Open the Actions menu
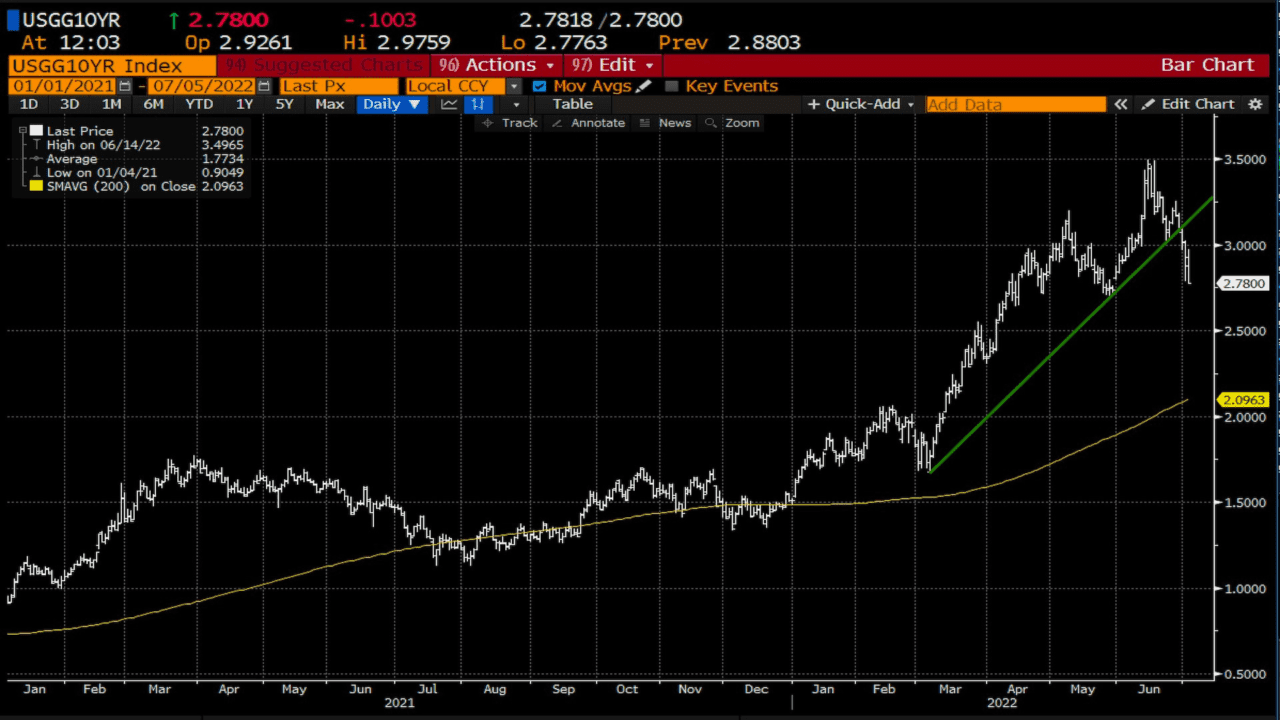The width and height of the screenshot is (1280, 720). pyautogui.click(x=495, y=65)
